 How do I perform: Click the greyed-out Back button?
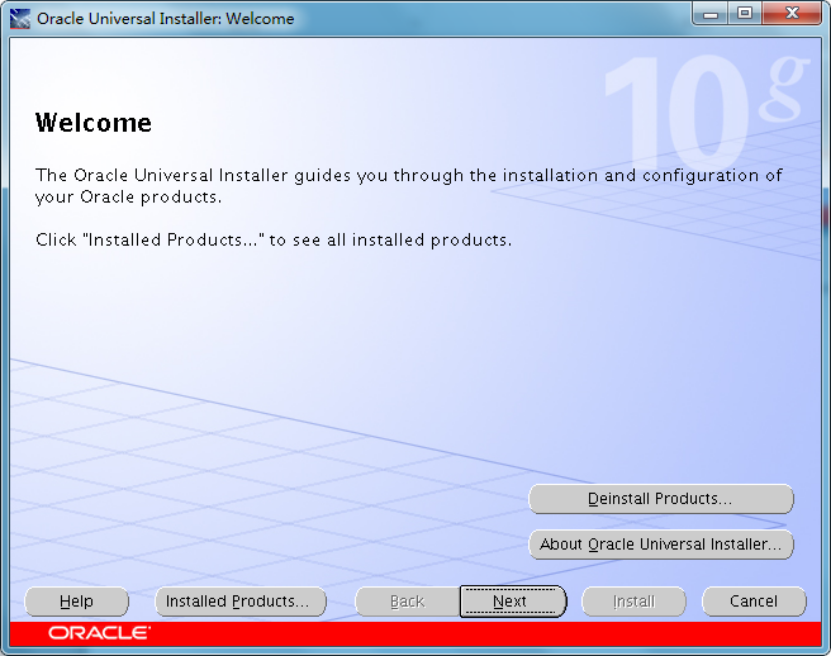pos(407,602)
